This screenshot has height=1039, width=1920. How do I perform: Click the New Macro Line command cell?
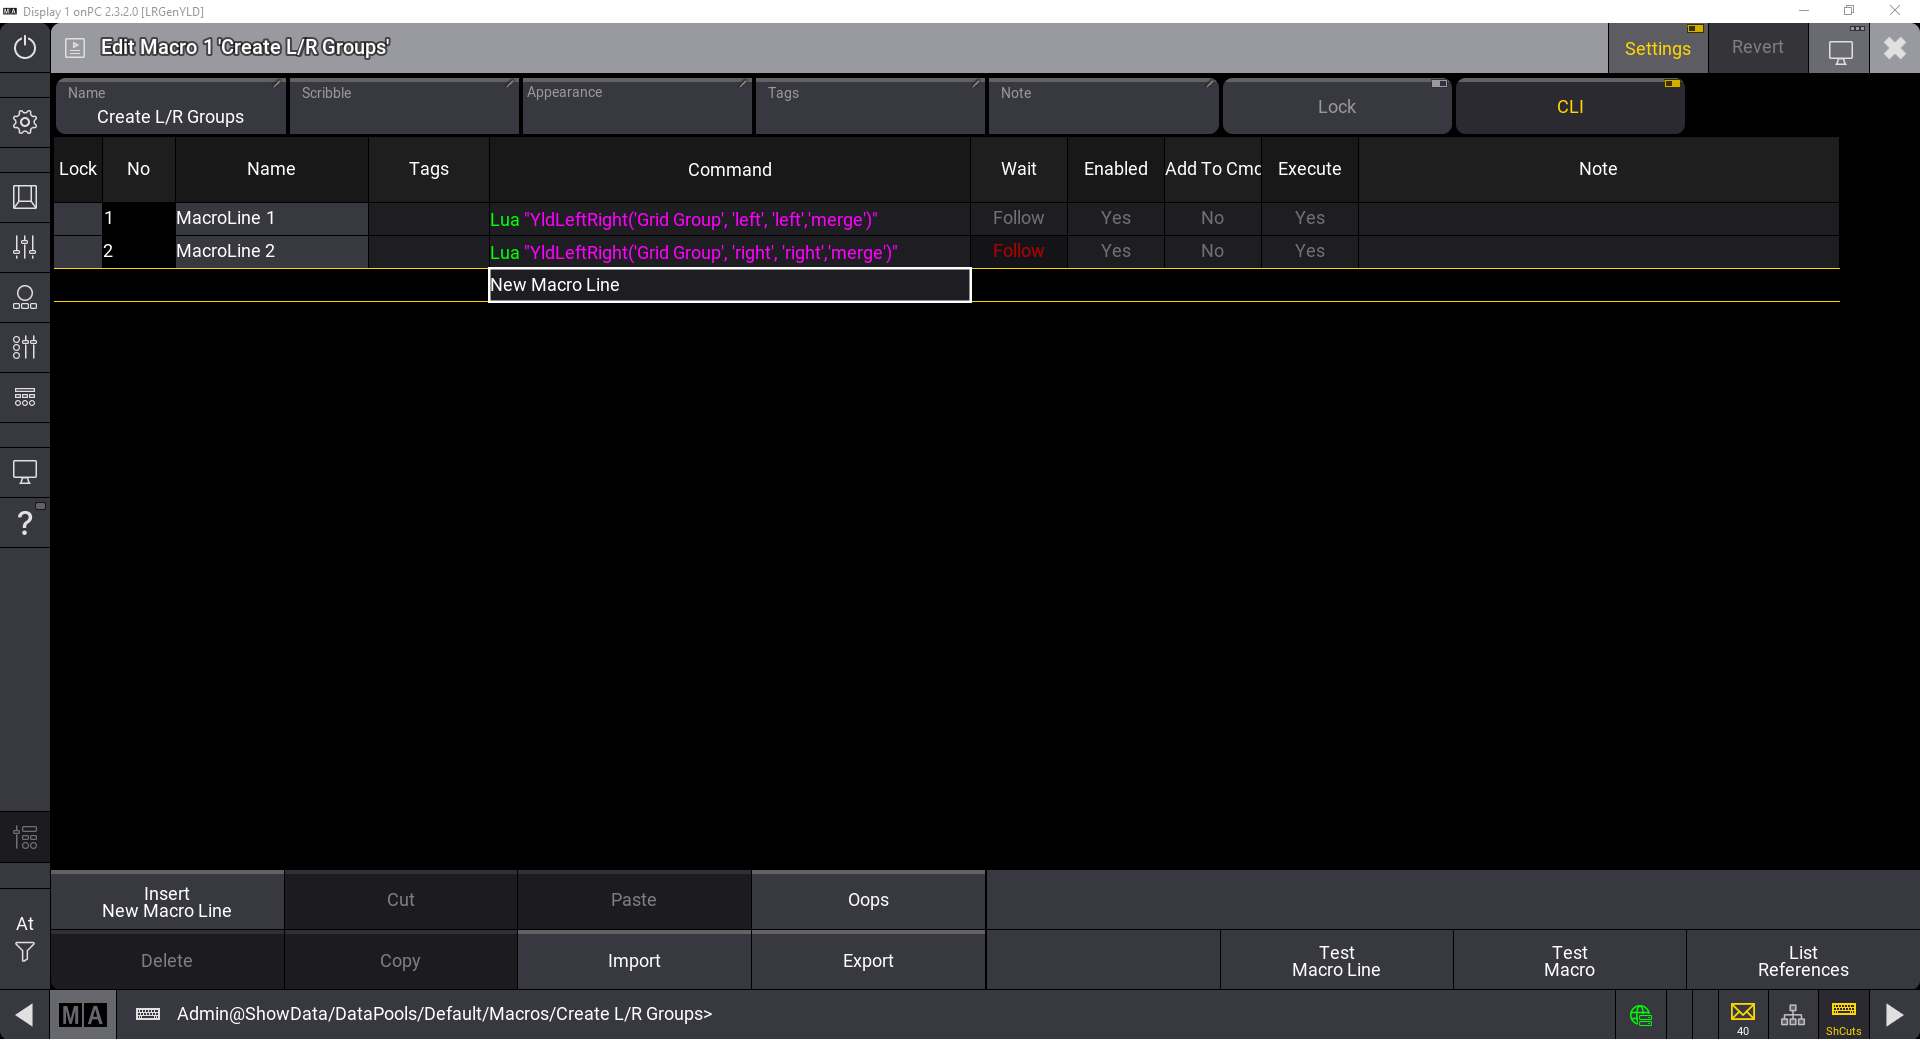click(729, 285)
